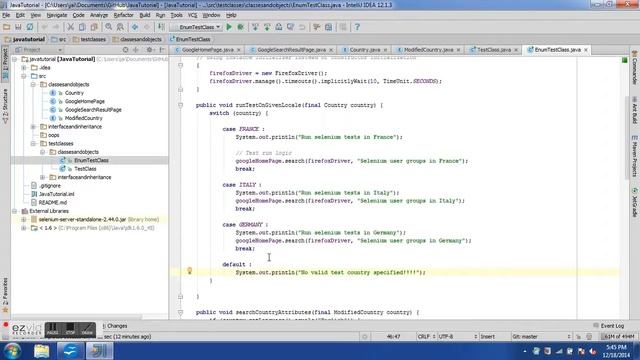Click the Synchronize toolbar icon
The height and width of the screenshot is (360, 640).
pos(30,27)
